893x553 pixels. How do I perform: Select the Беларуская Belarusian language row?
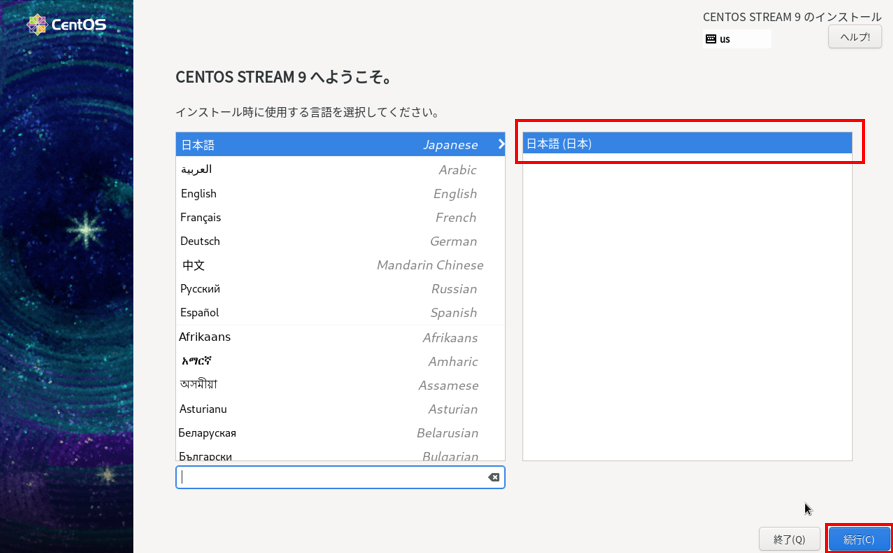pyautogui.click(x=340, y=433)
